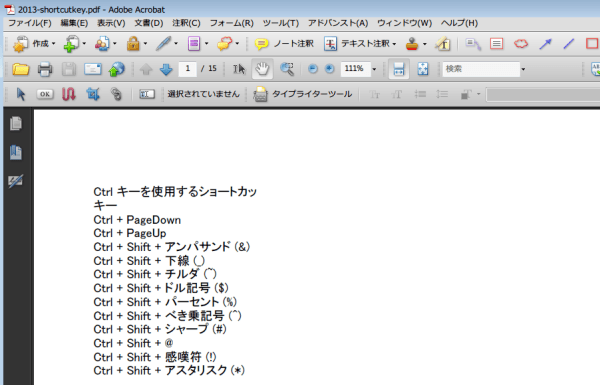Image resolution: width=600 pixels, height=385 pixels.
Task: Click the Email envelope icon
Action: click(93, 69)
